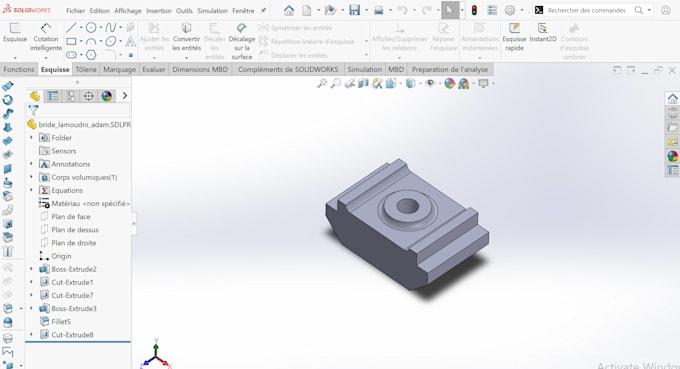Viewport: 680px width, 369px height.
Task: Select Cotation intelligente tool
Action: 46,37
